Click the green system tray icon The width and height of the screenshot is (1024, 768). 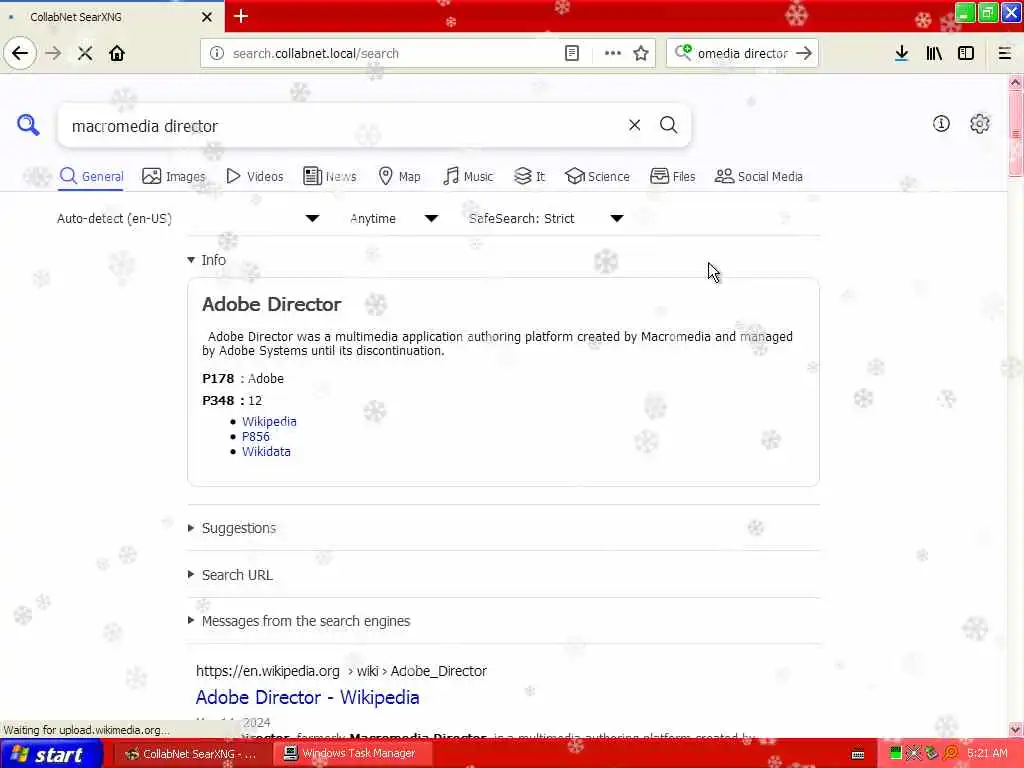pos(895,753)
